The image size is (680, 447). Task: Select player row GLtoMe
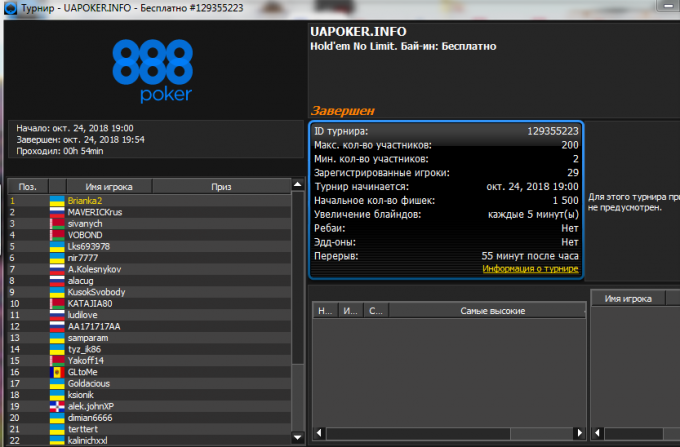[x=149, y=372]
